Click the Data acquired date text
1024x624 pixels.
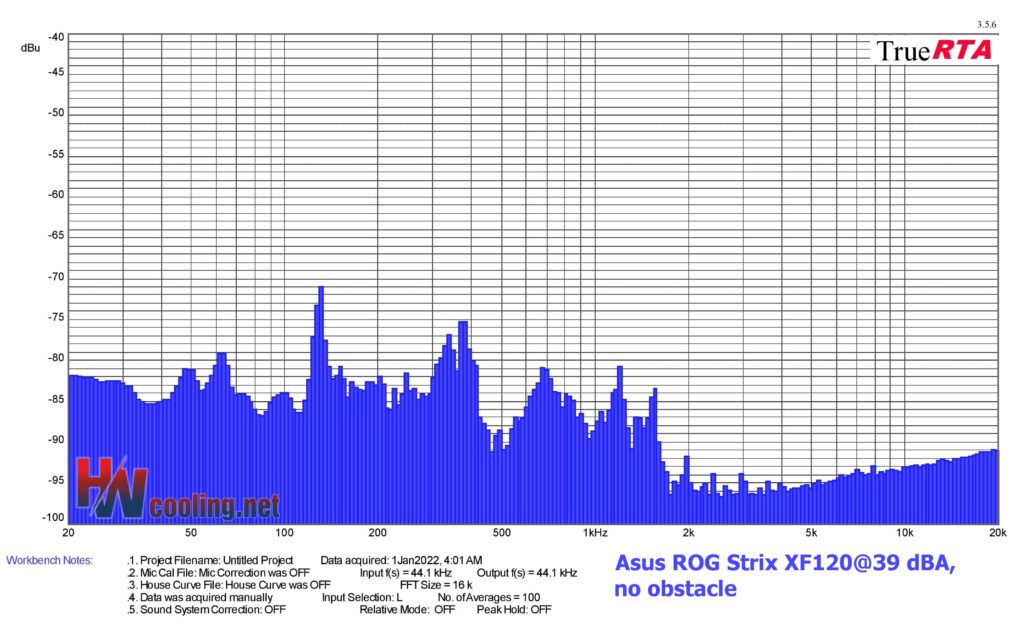(x=402, y=561)
